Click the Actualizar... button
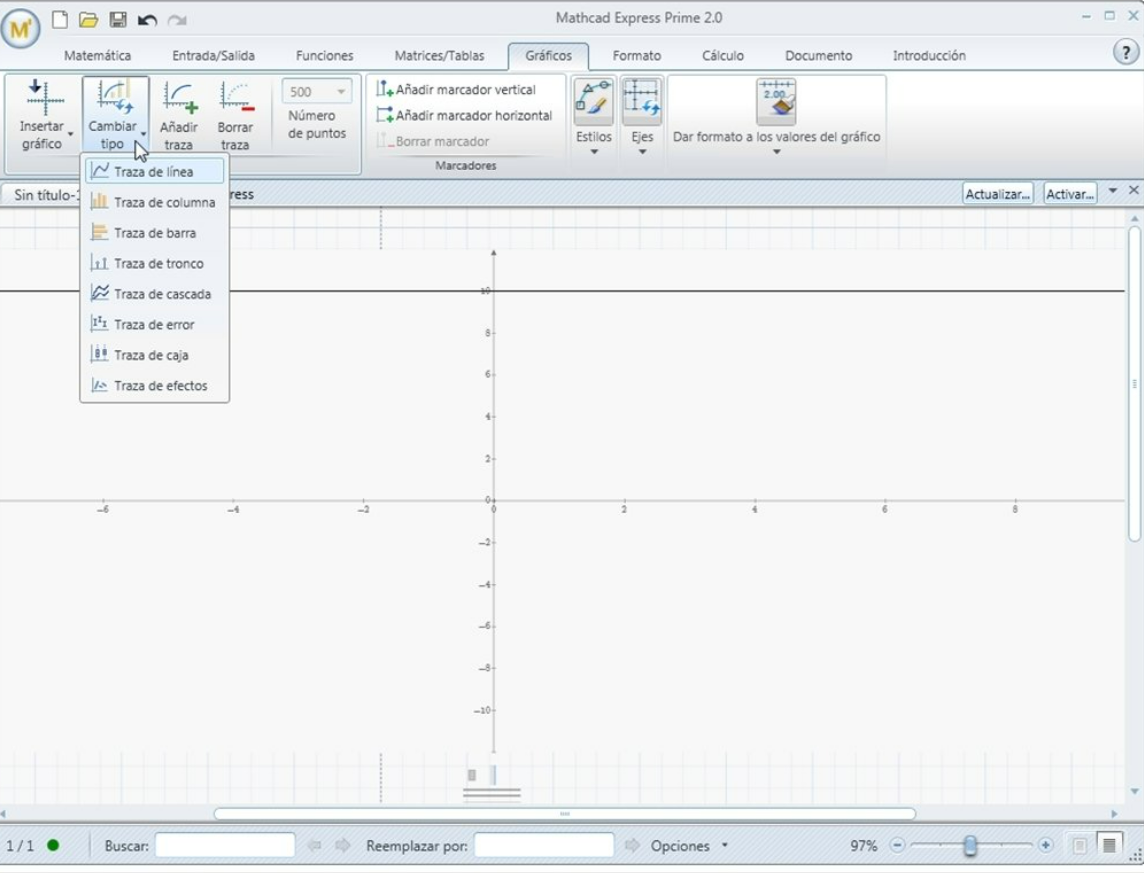Screen dimensions: 1144x873 tap(997, 194)
